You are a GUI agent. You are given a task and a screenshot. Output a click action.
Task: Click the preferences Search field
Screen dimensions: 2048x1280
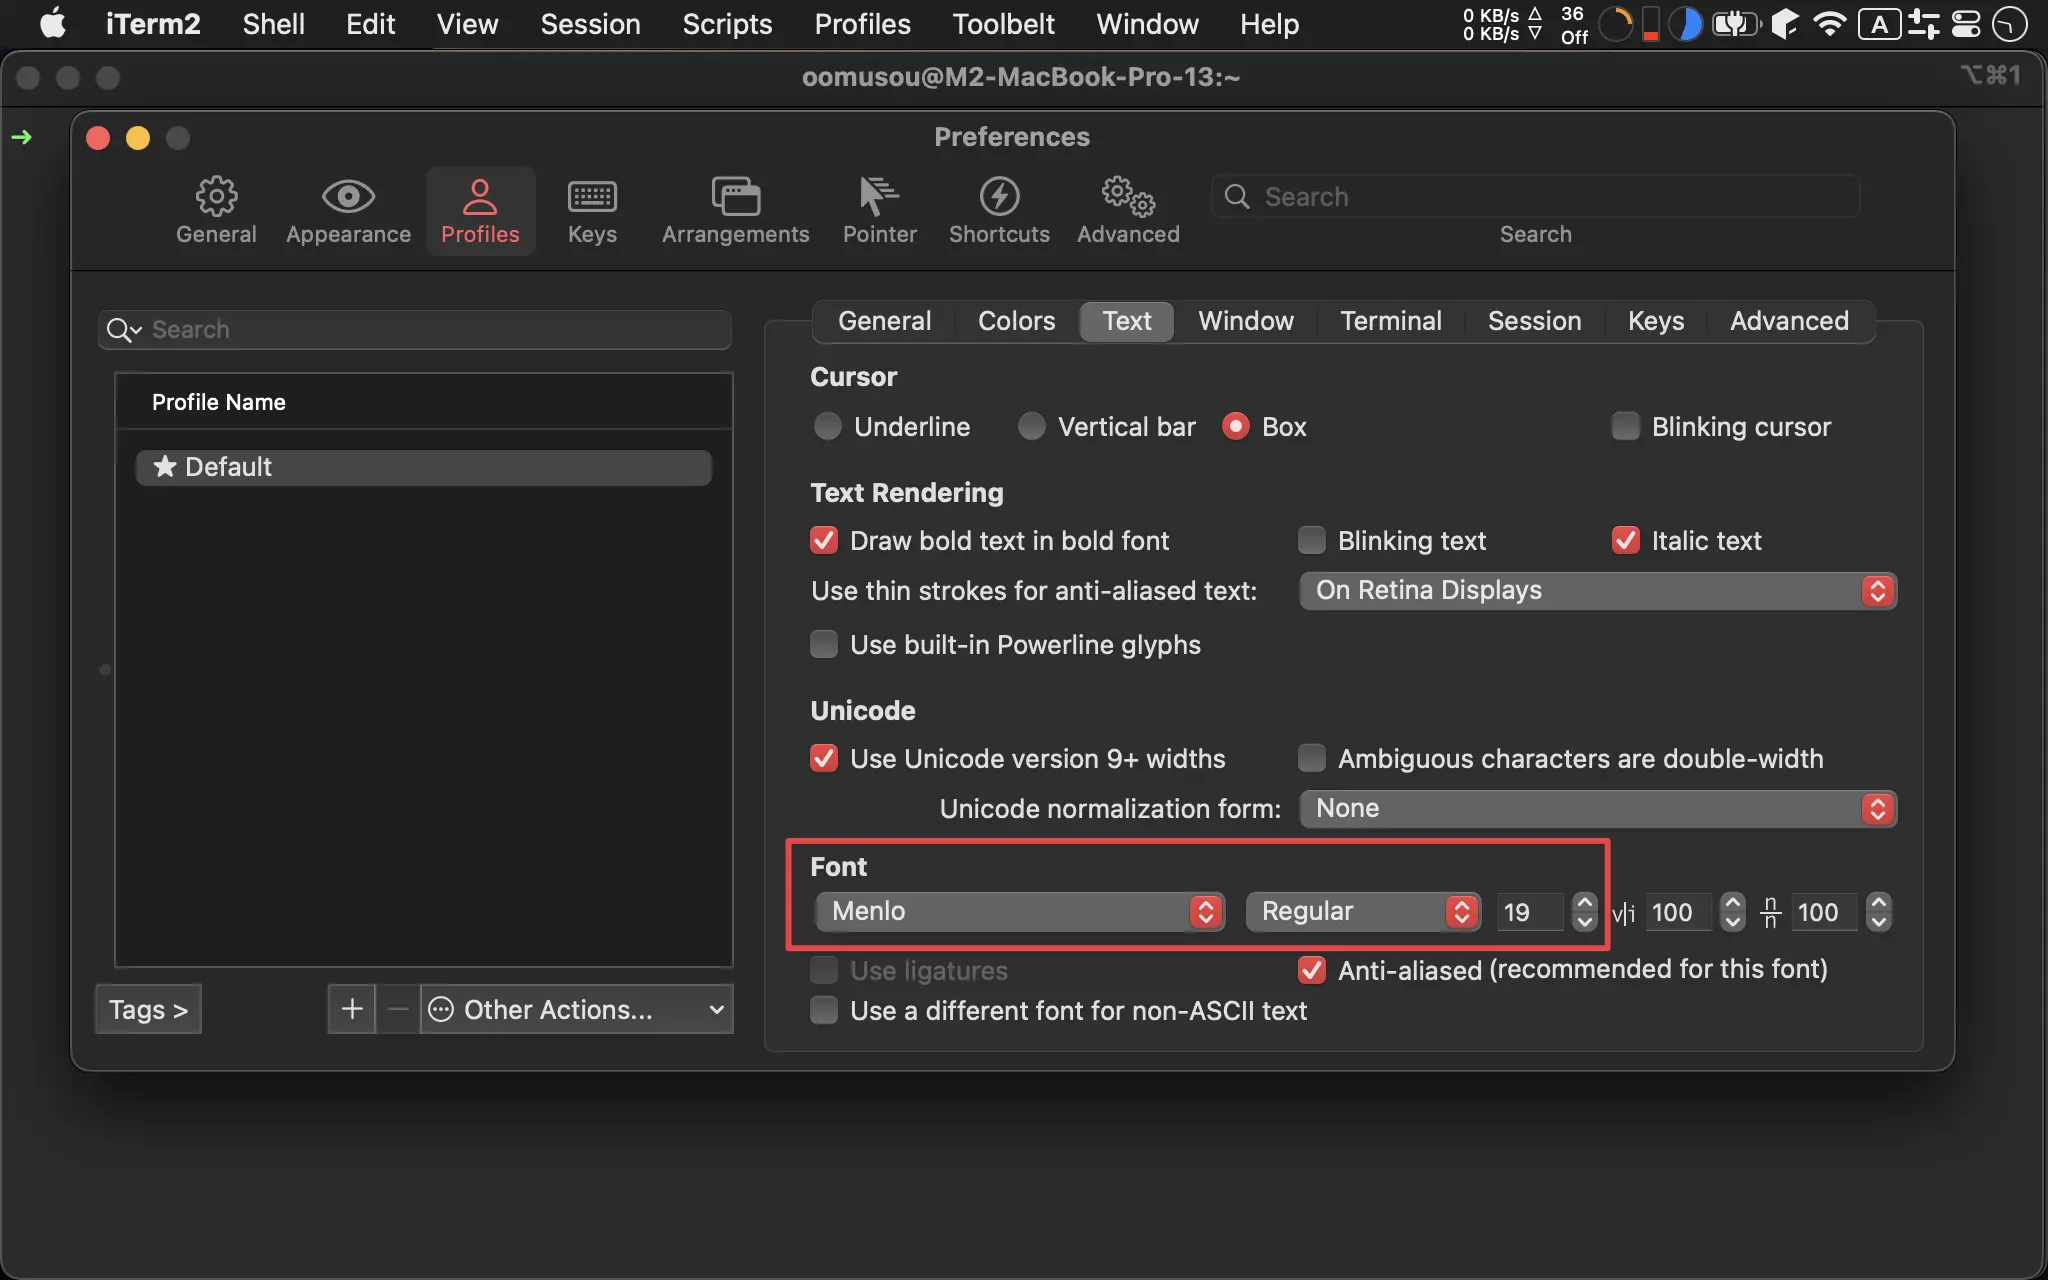click(x=1535, y=196)
